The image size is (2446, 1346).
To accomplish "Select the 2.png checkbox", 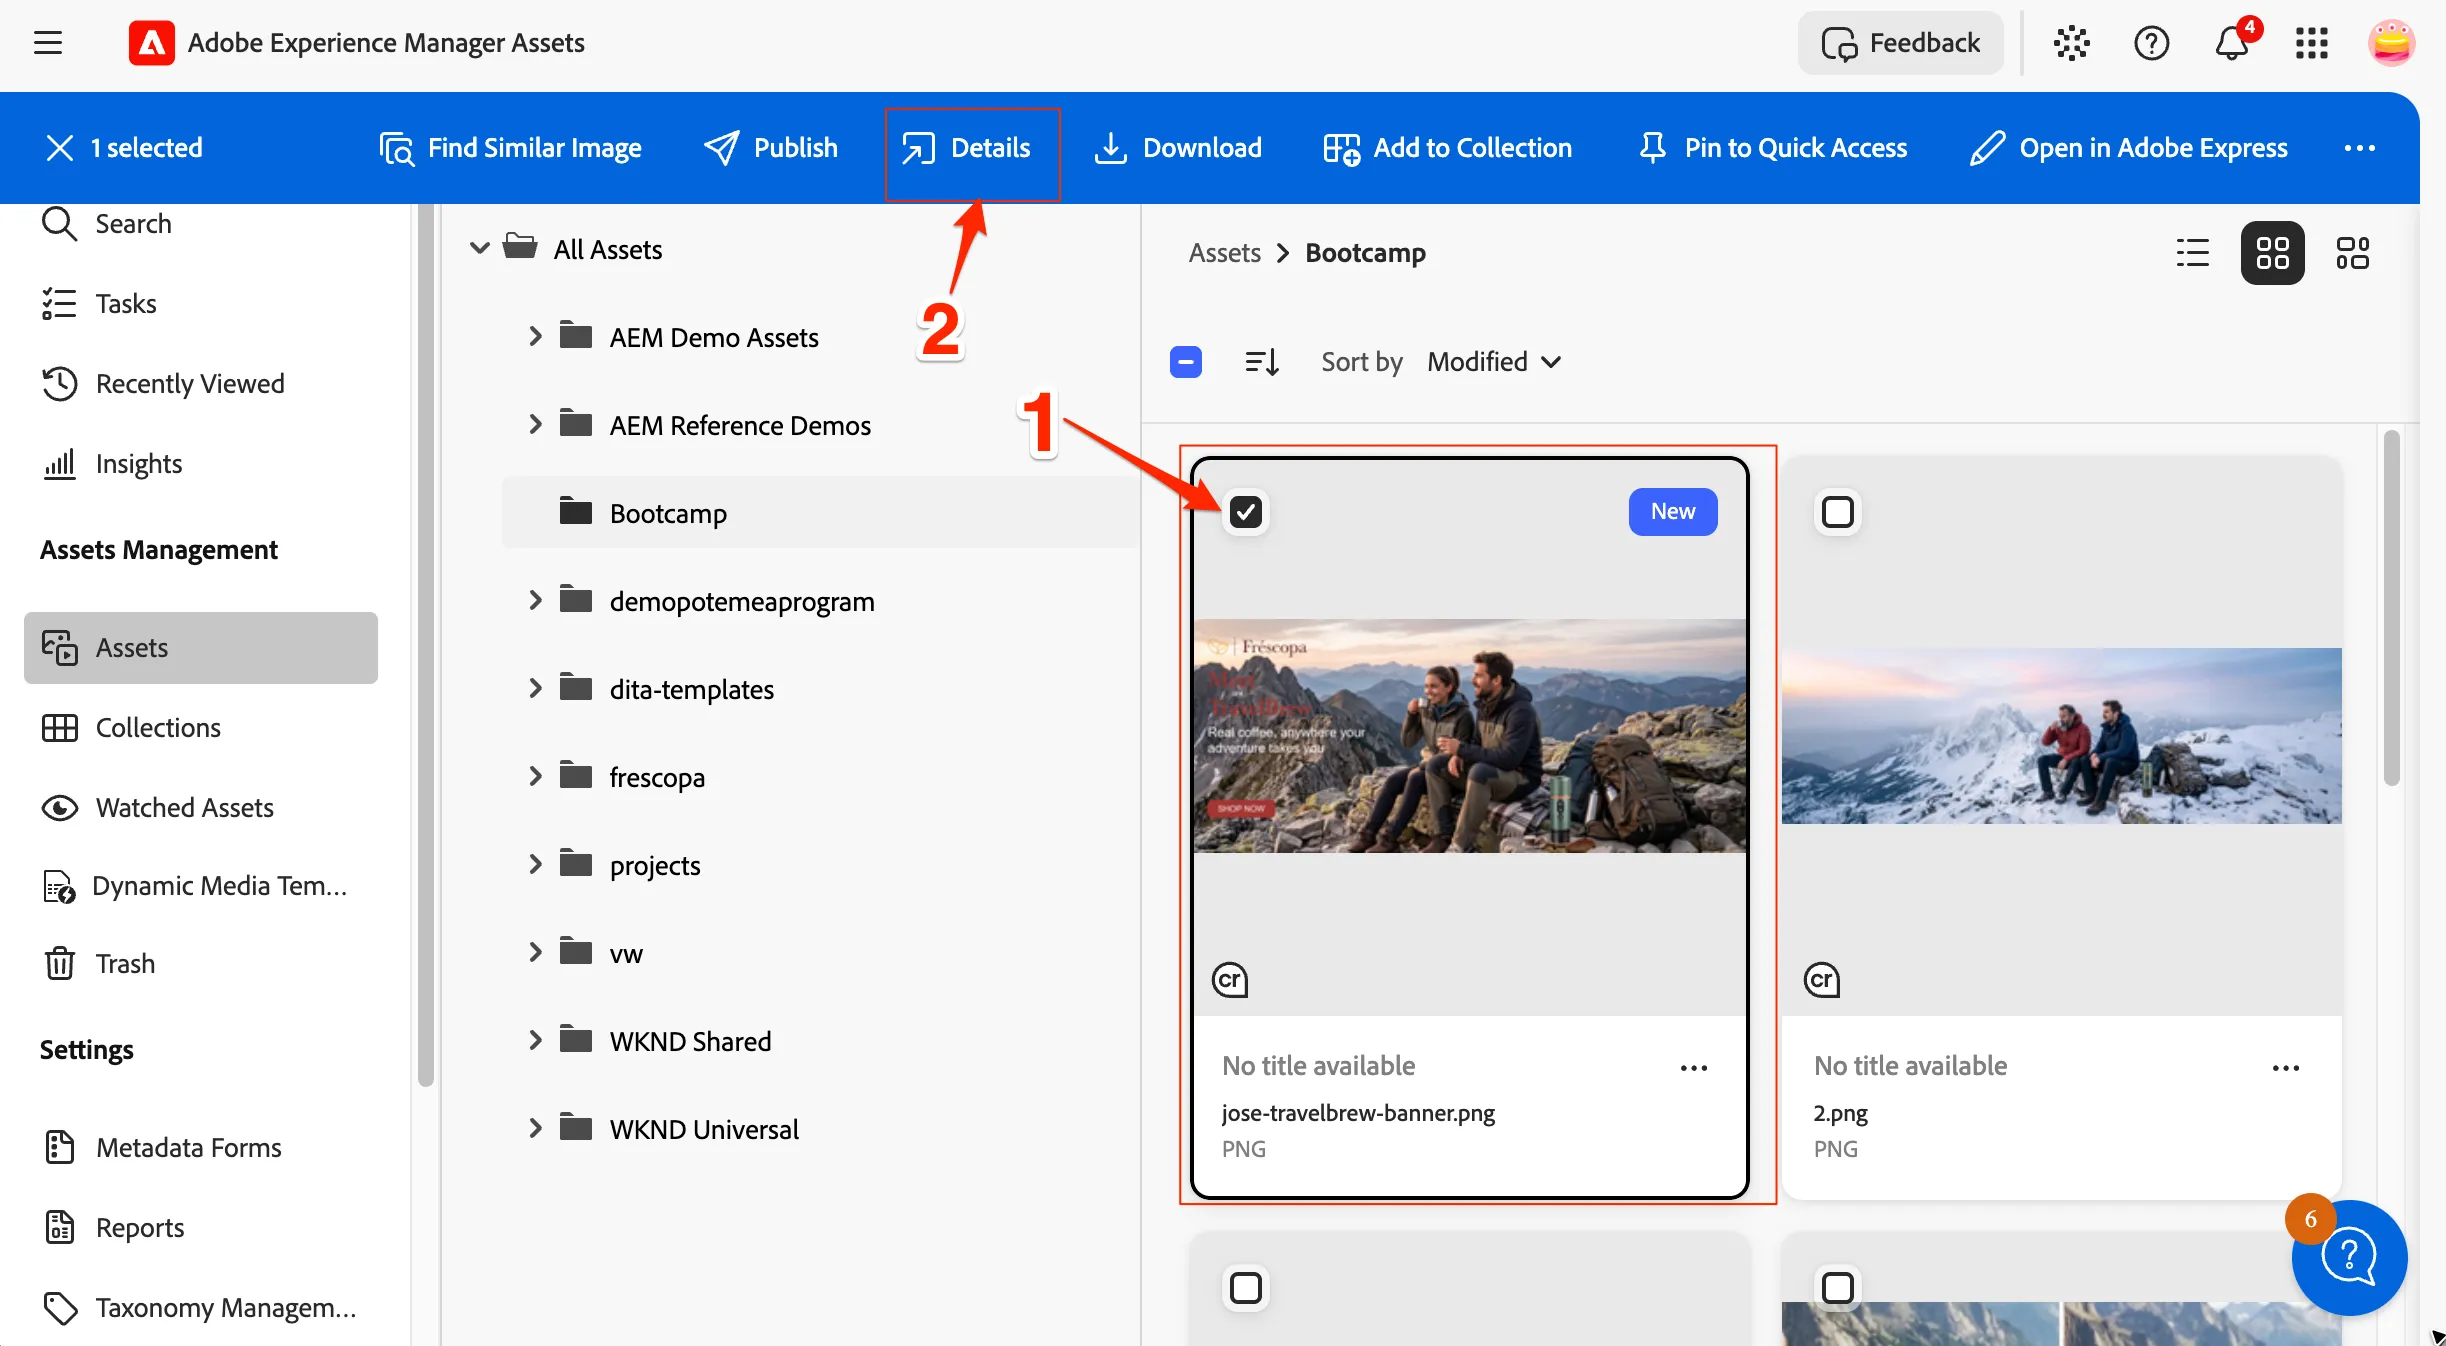I will pos(1838,512).
